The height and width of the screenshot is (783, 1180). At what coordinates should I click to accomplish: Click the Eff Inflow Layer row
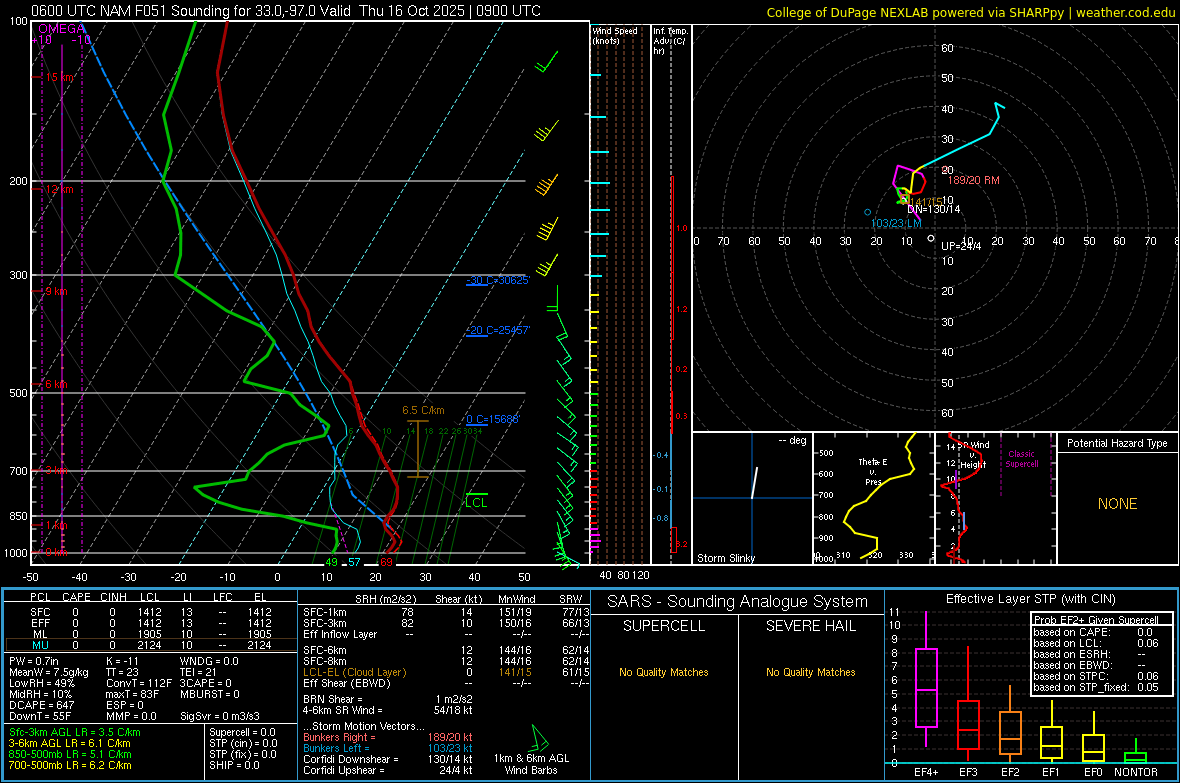point(446,634)
